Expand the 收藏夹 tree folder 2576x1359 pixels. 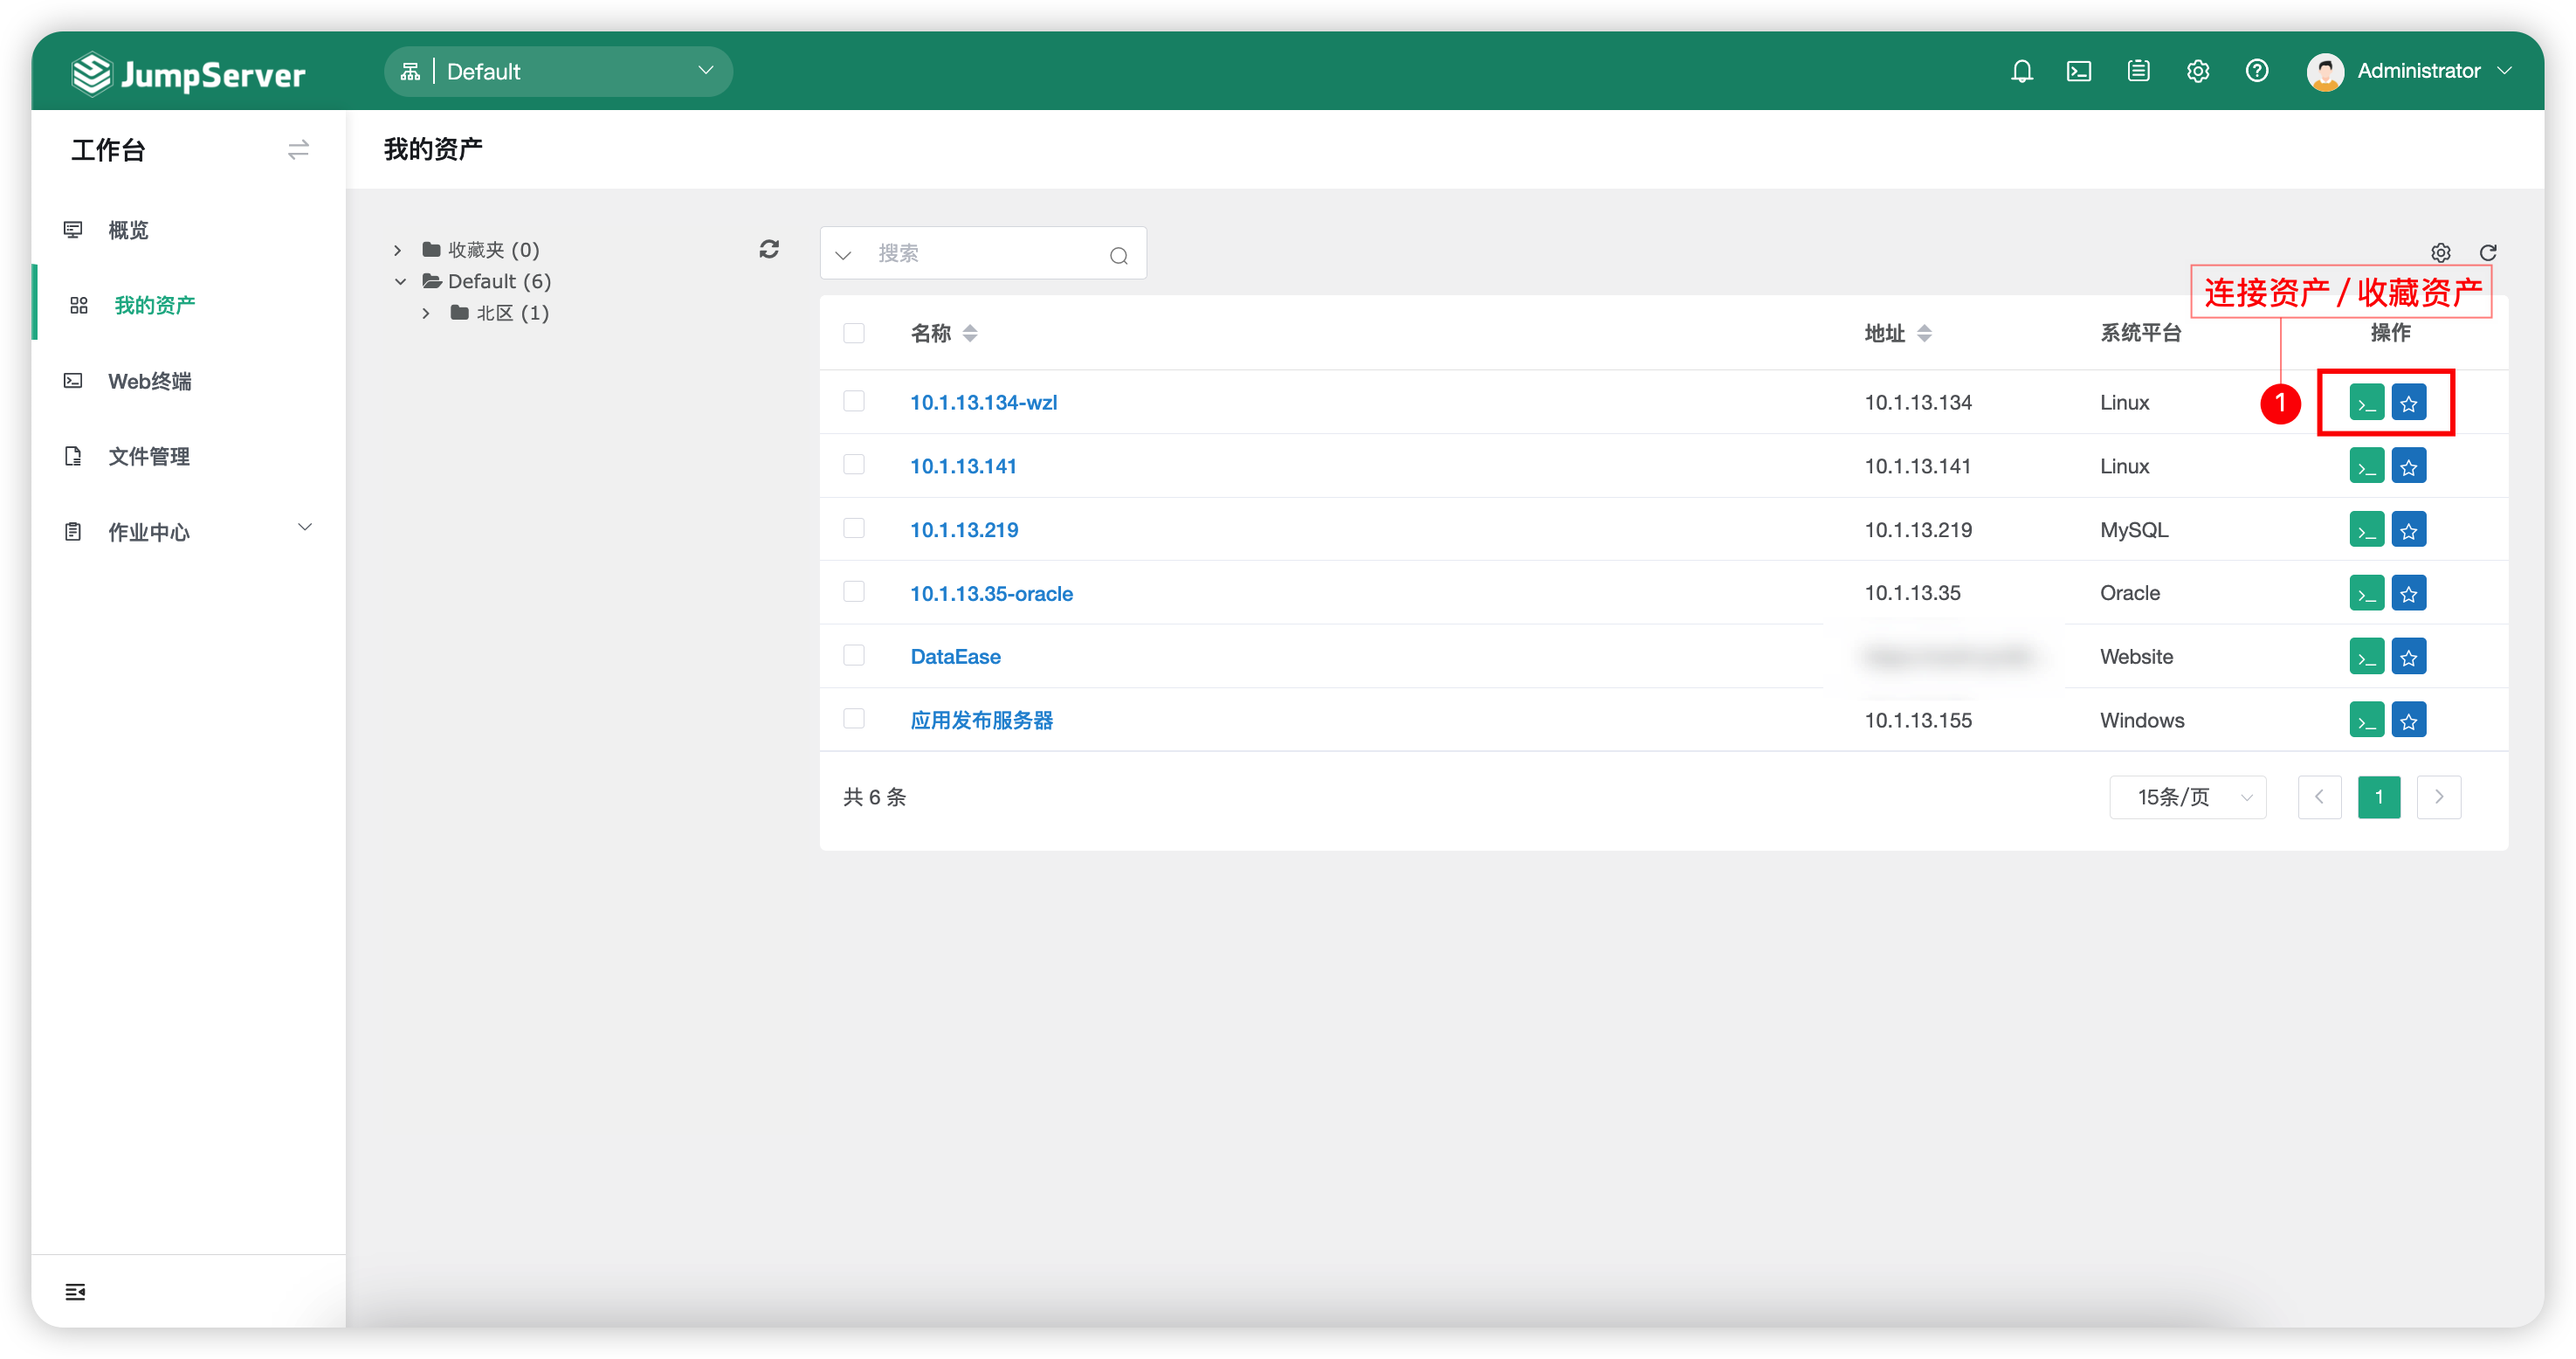397,250
